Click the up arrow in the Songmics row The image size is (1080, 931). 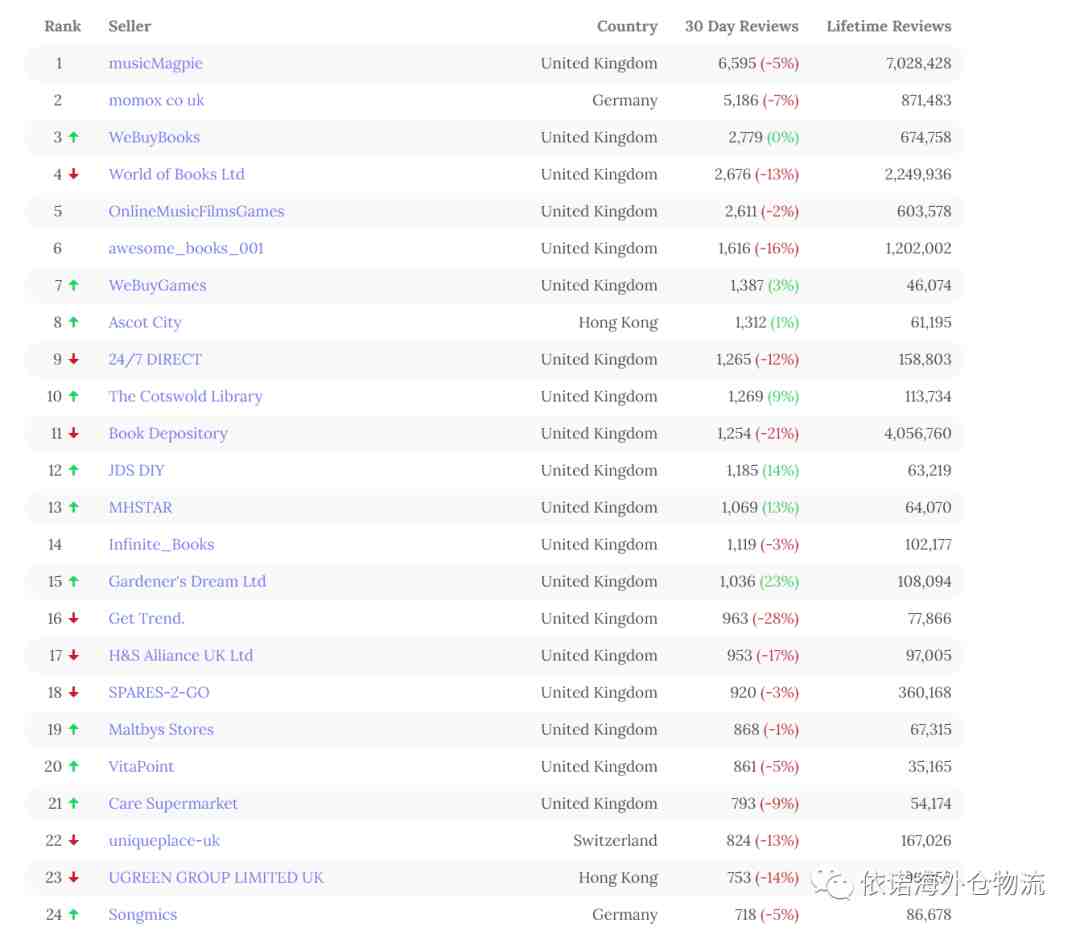point(74,914)
